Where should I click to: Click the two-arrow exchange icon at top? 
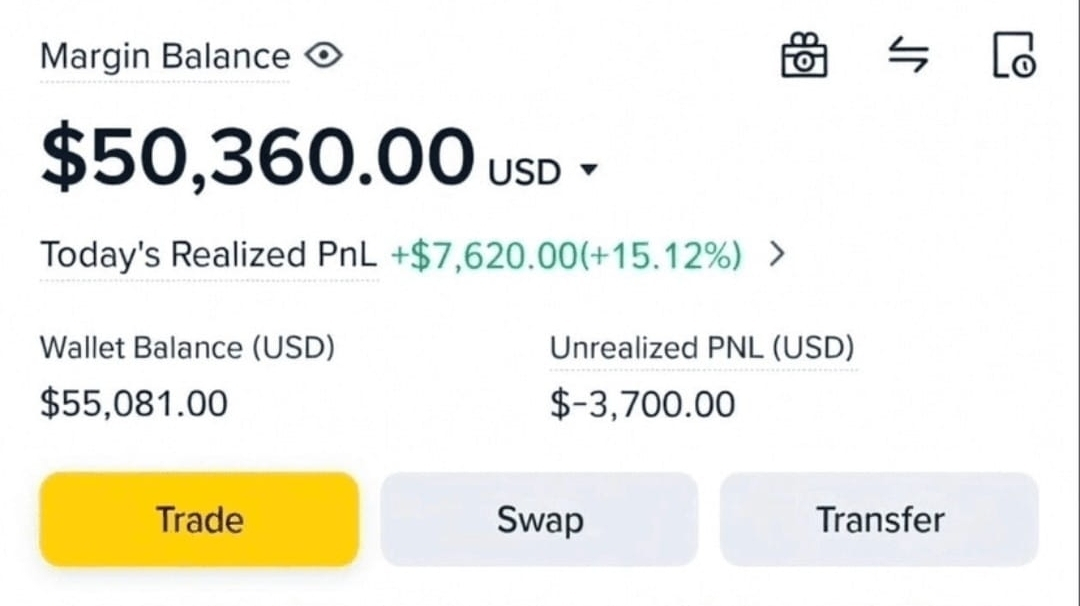click(x=908, y=55)
